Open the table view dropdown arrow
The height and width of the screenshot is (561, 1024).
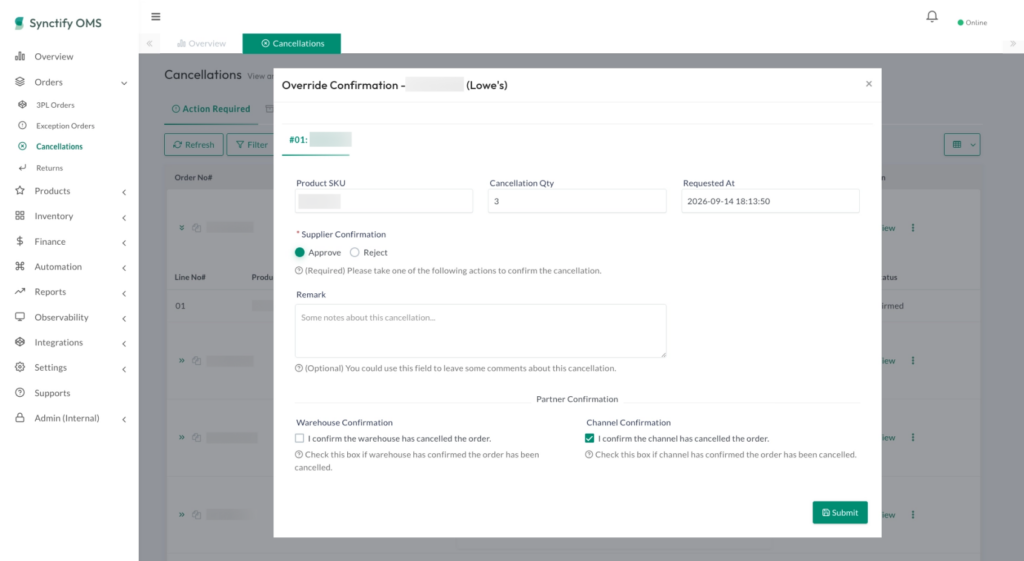(972, 145)
